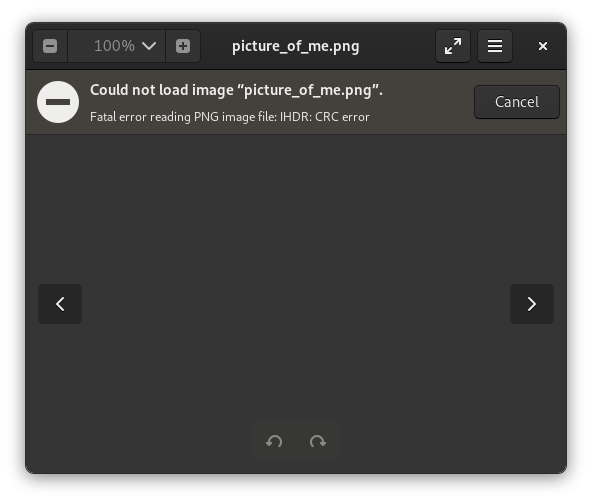Expand the zoom chevron arrow

[x=149, y=46]
